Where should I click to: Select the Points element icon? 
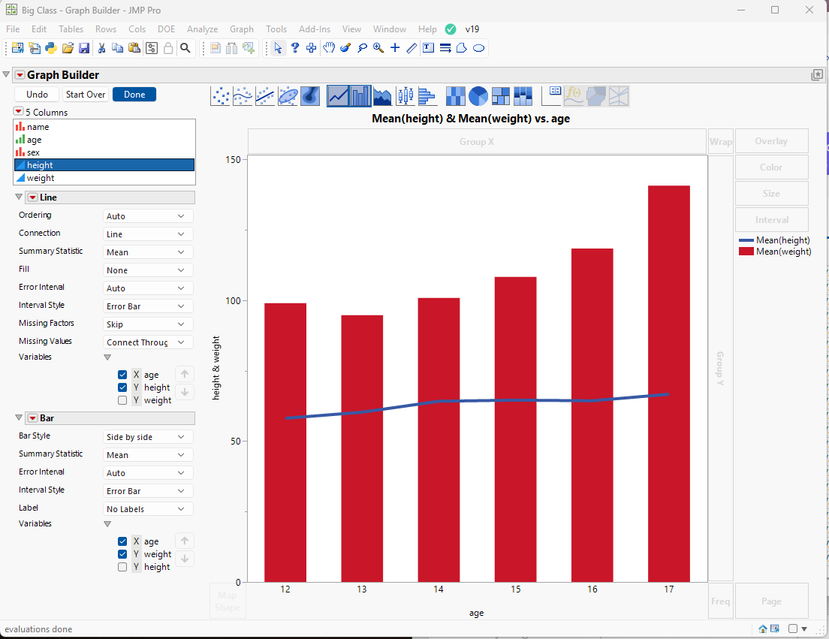(x=221, y=96)
